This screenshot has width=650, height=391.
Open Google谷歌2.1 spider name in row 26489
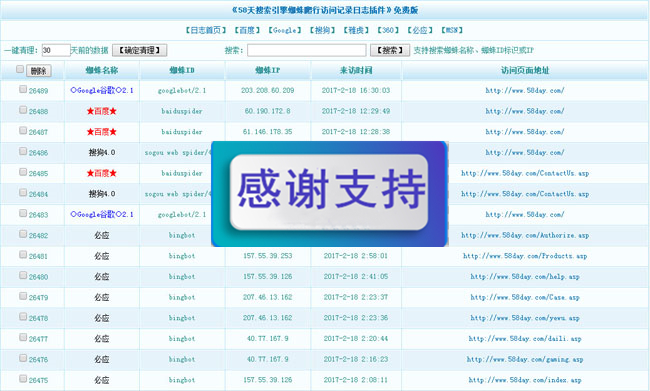(x=102, y=90)
